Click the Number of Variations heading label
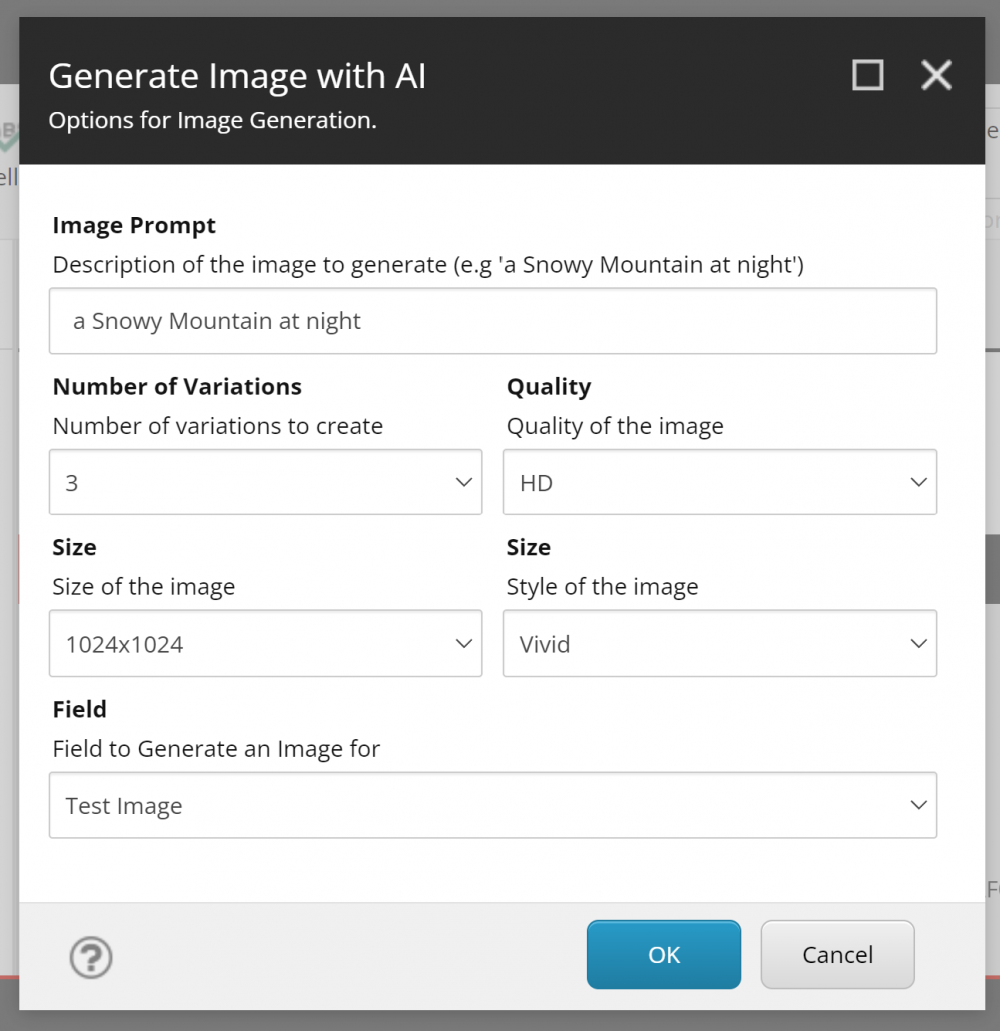The width and height of the screenshot is (1000, 1031). [x=177, y=386]
